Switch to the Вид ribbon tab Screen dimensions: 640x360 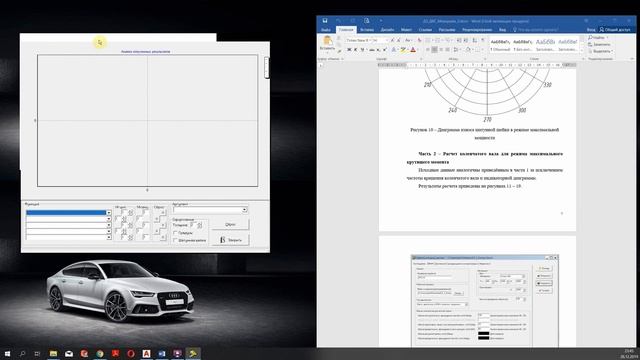(x=502, y=30)
